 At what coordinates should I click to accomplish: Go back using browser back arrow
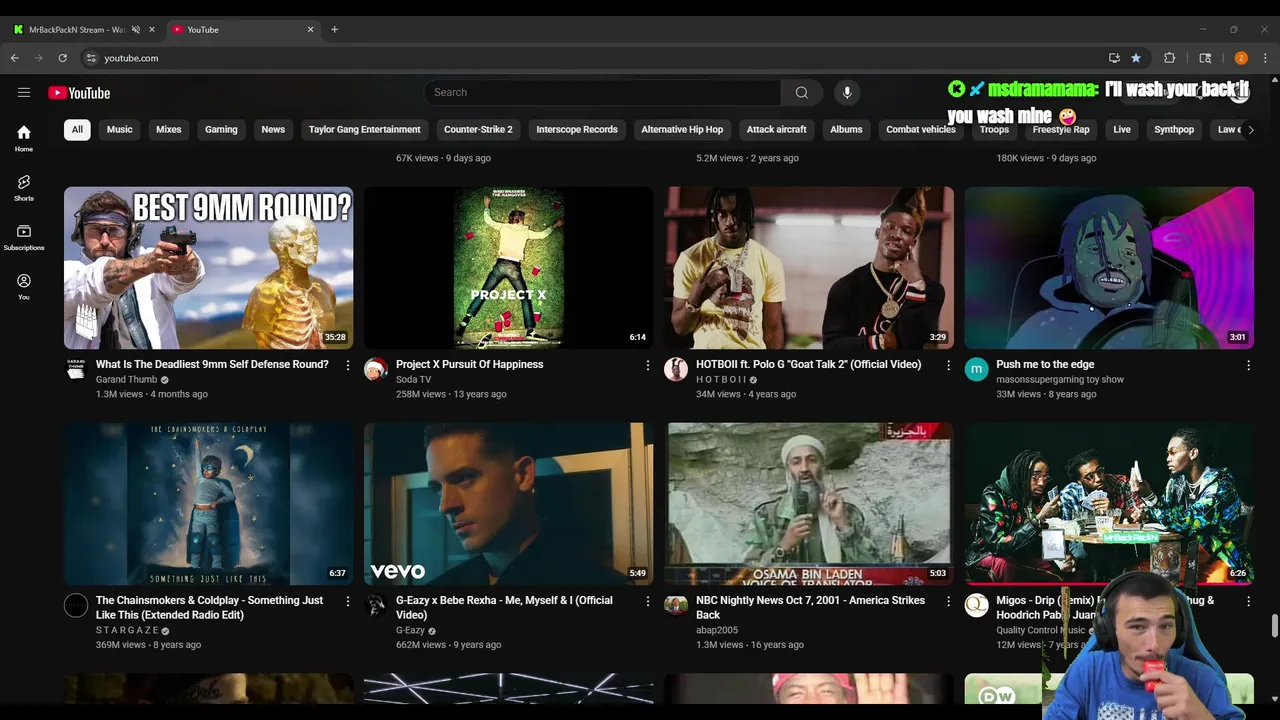tap(15, 58)
